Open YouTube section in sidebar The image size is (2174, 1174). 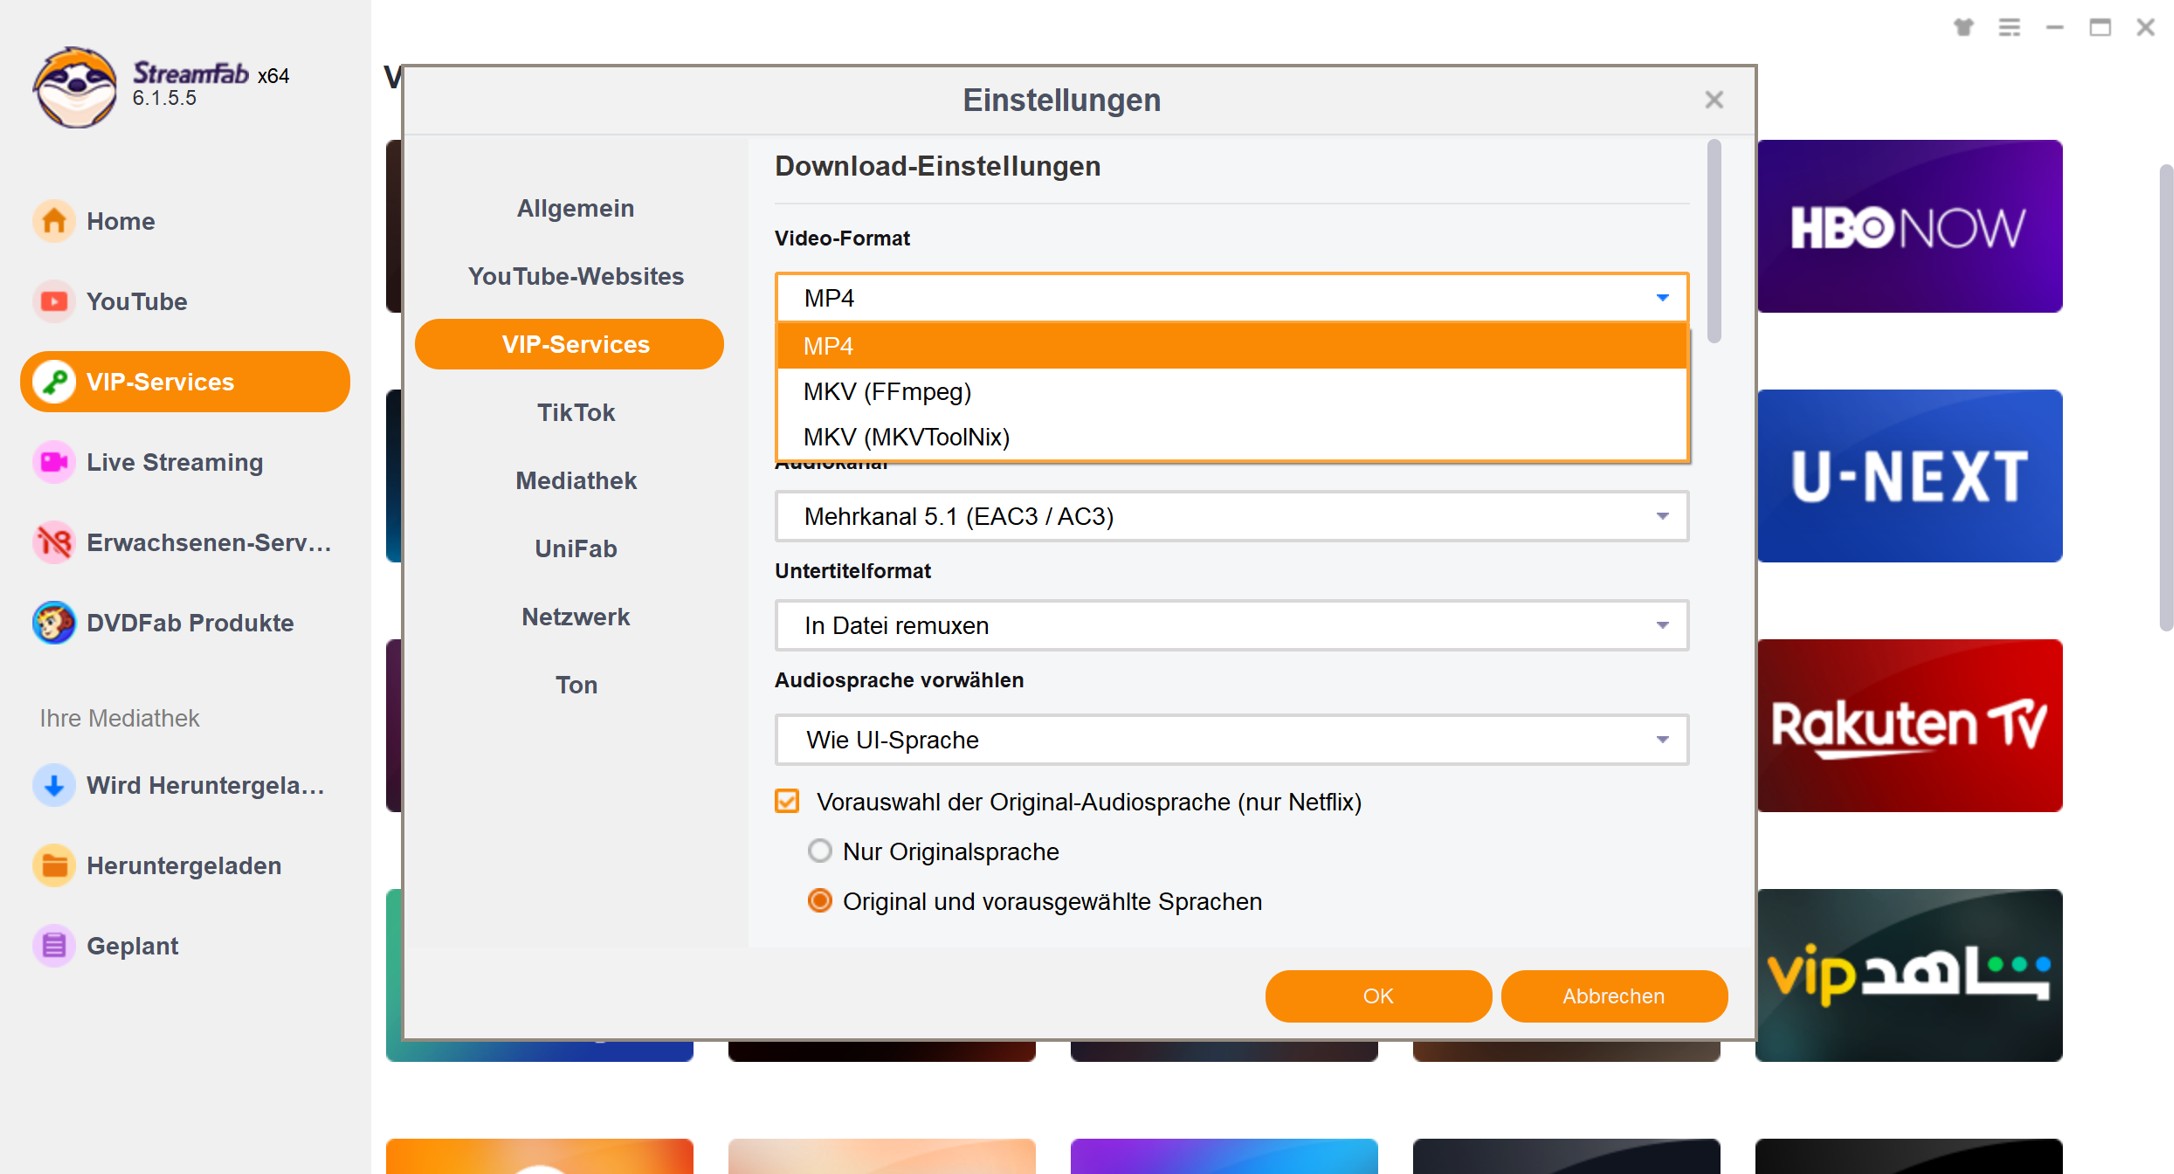coord(137,301)
